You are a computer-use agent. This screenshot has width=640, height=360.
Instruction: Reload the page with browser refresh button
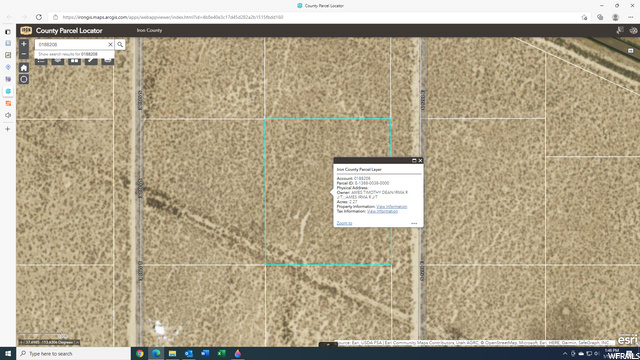39,17
